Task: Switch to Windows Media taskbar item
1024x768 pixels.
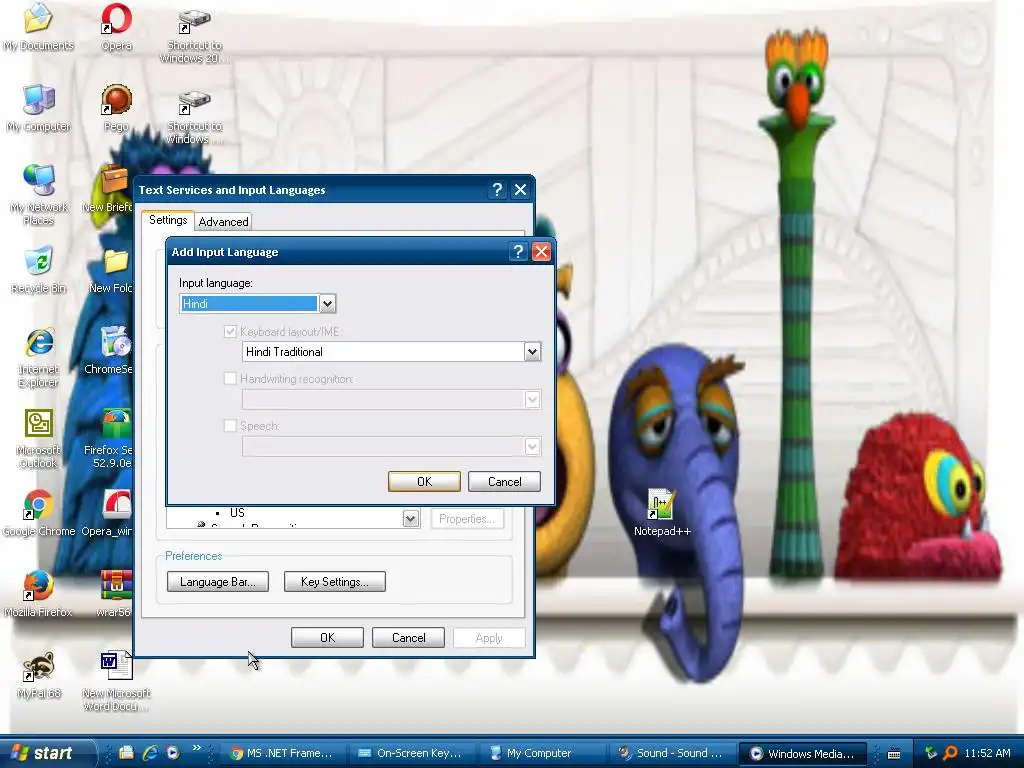Action: point(802,754)
